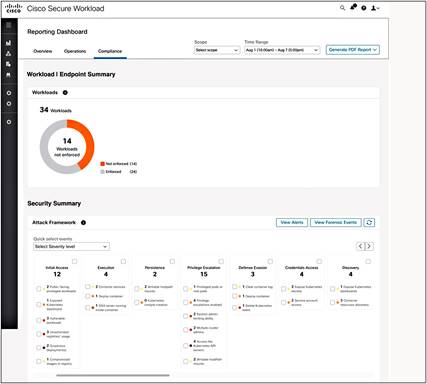Viewport: 427px width, 384px height.
Task: Click the orange Not enforced legend swatch
Action: coord(103,164)
